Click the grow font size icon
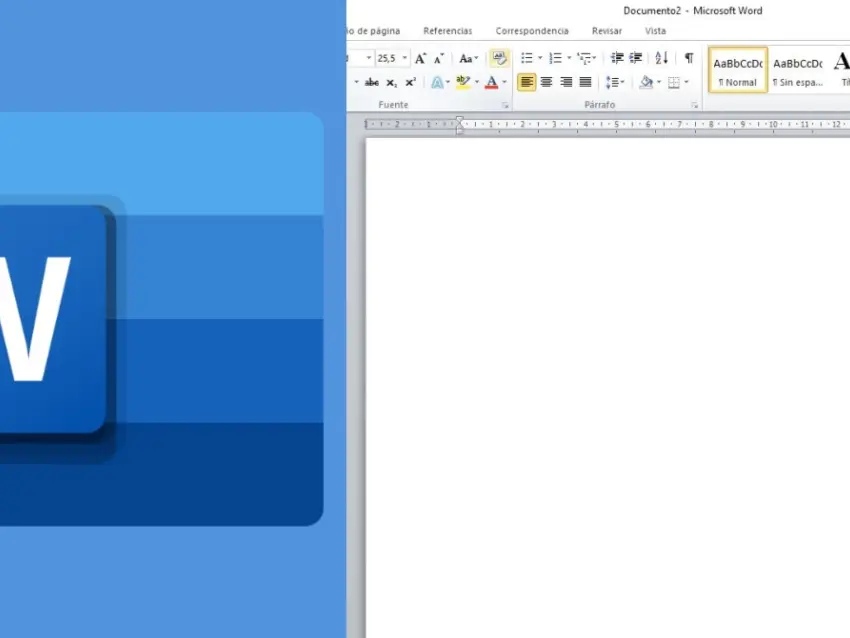 click(x=421, y=59)
